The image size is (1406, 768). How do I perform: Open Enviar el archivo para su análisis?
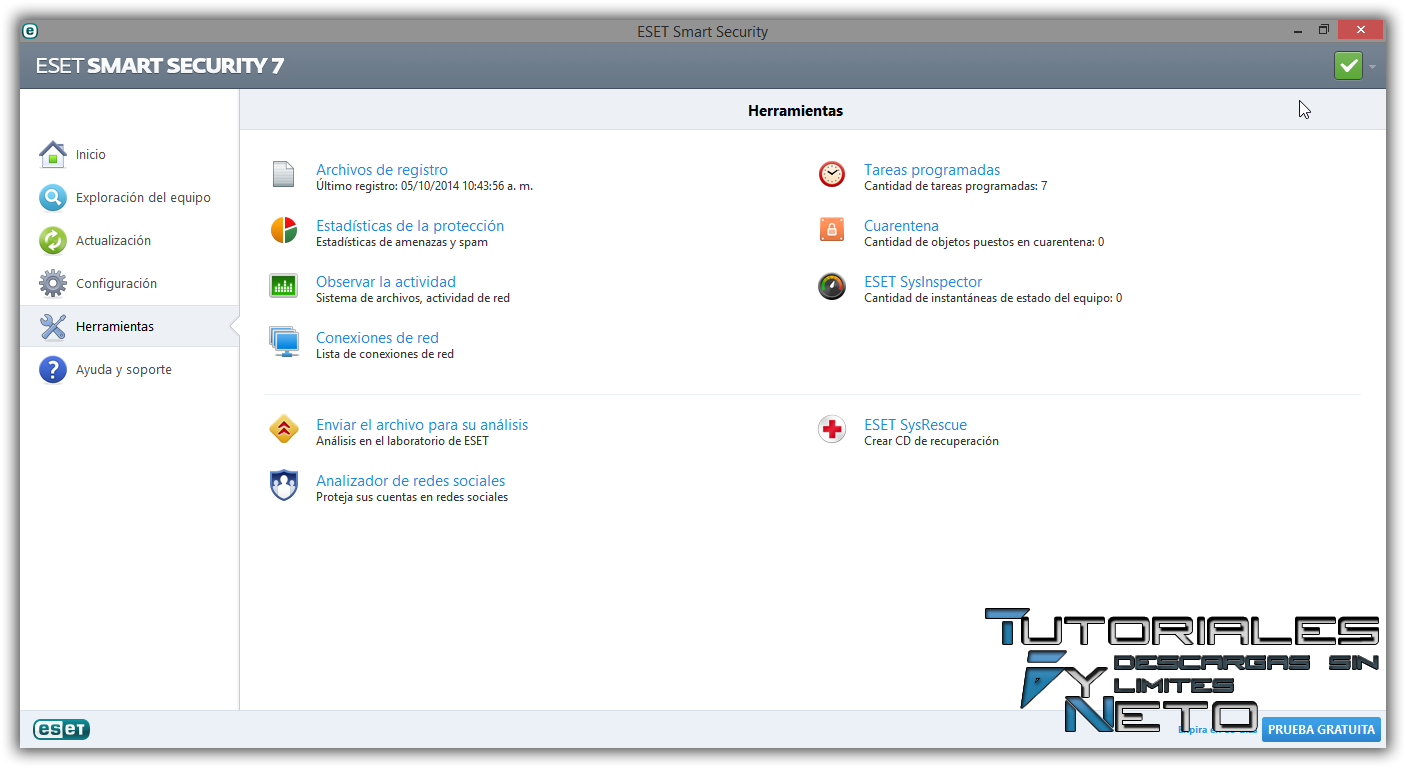coord(422,425)
